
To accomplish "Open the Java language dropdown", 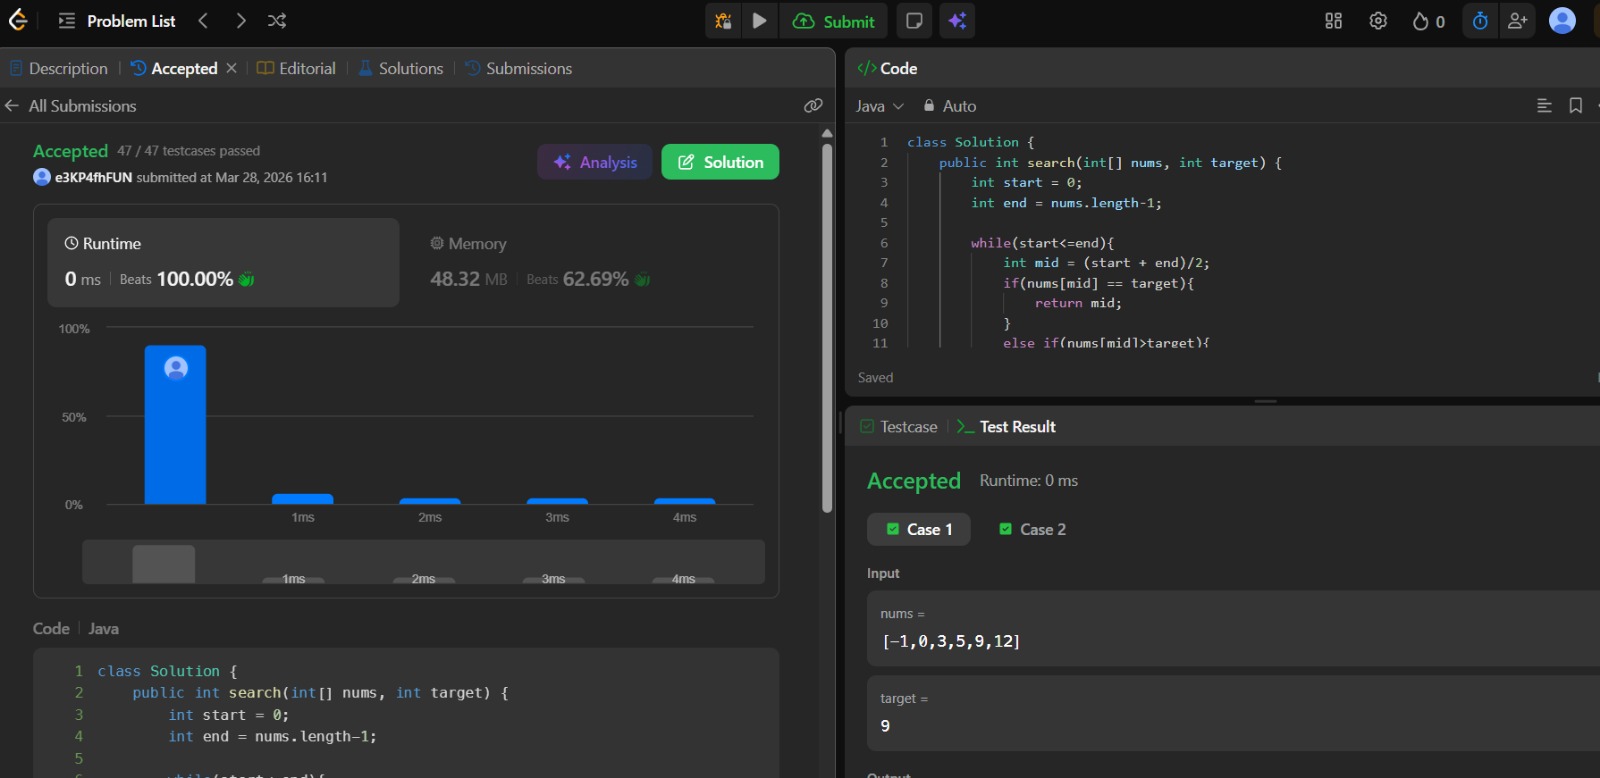I will (x=879, y=106).
